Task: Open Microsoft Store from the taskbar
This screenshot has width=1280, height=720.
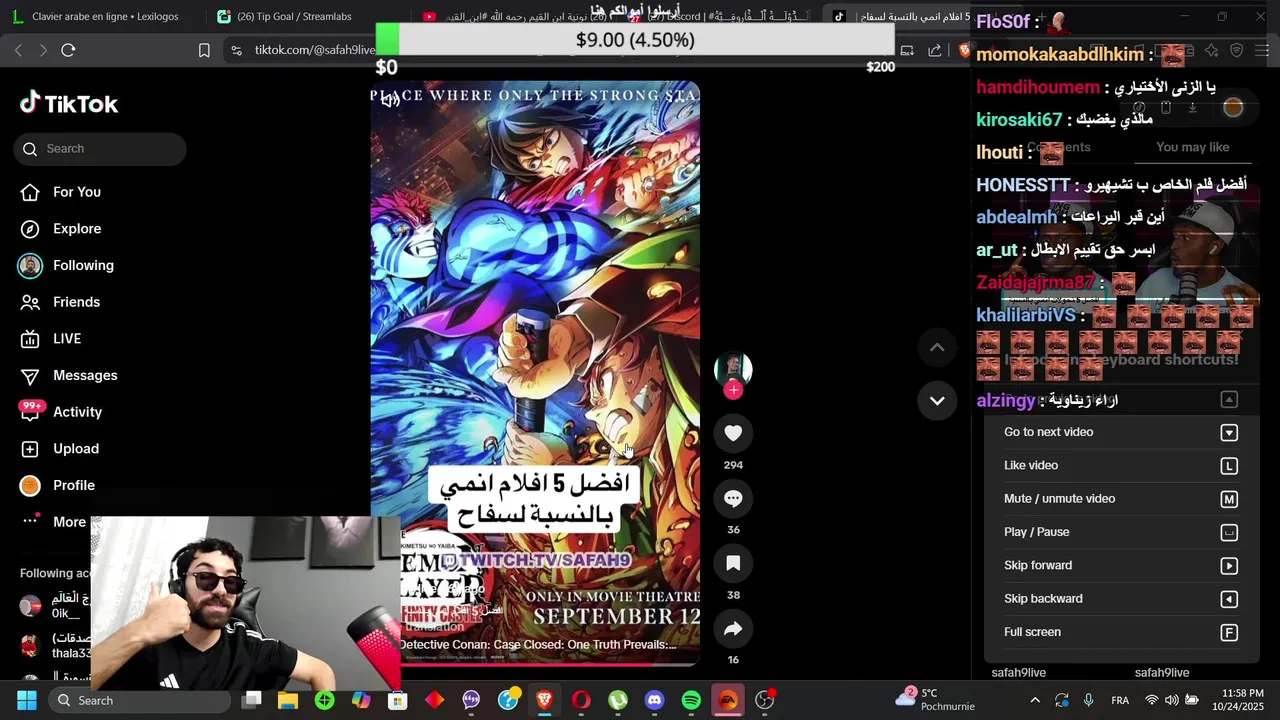Action: 398,700
